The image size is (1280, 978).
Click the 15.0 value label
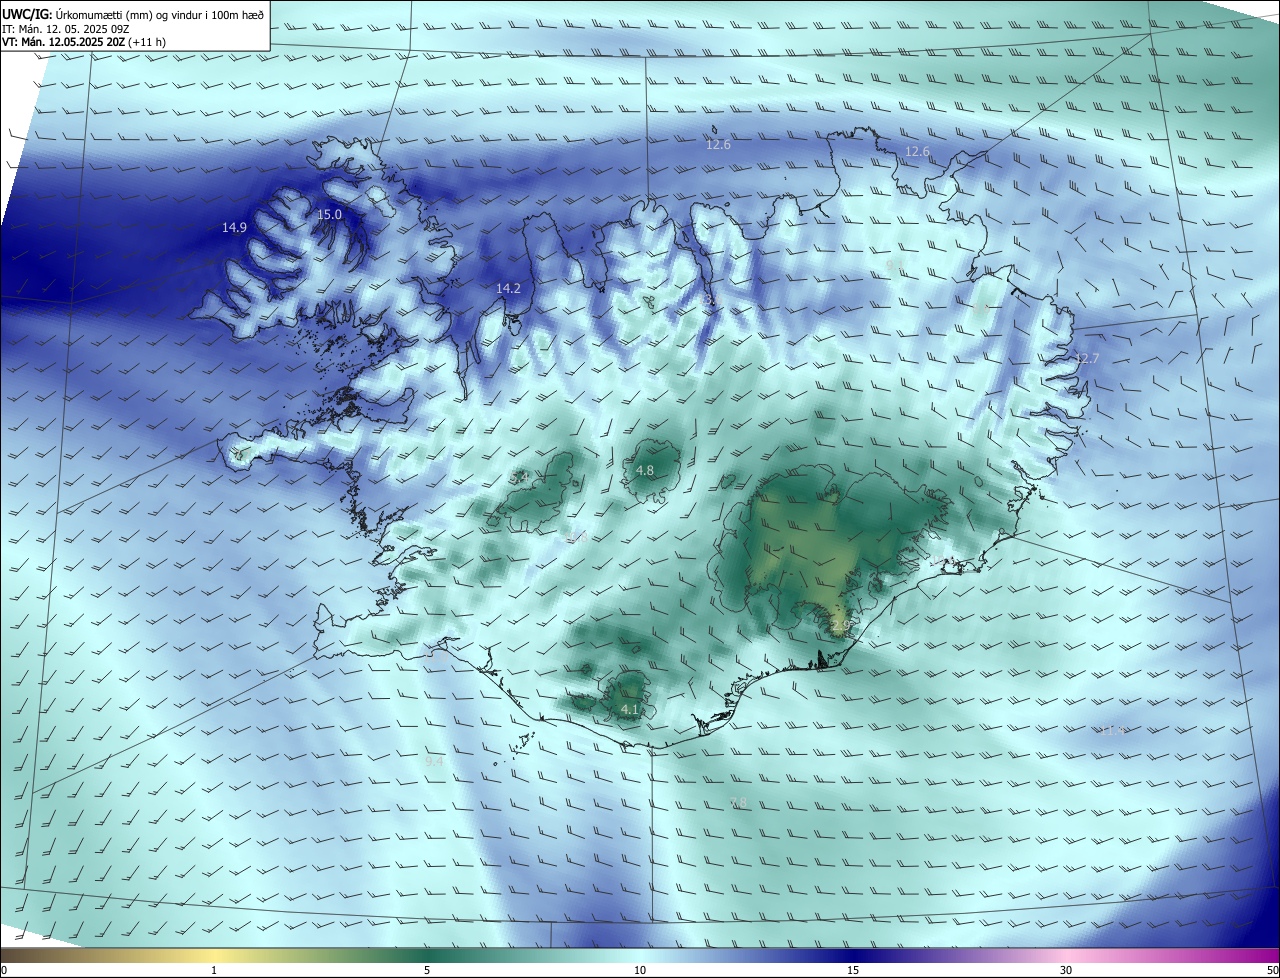tap(329, 215)
